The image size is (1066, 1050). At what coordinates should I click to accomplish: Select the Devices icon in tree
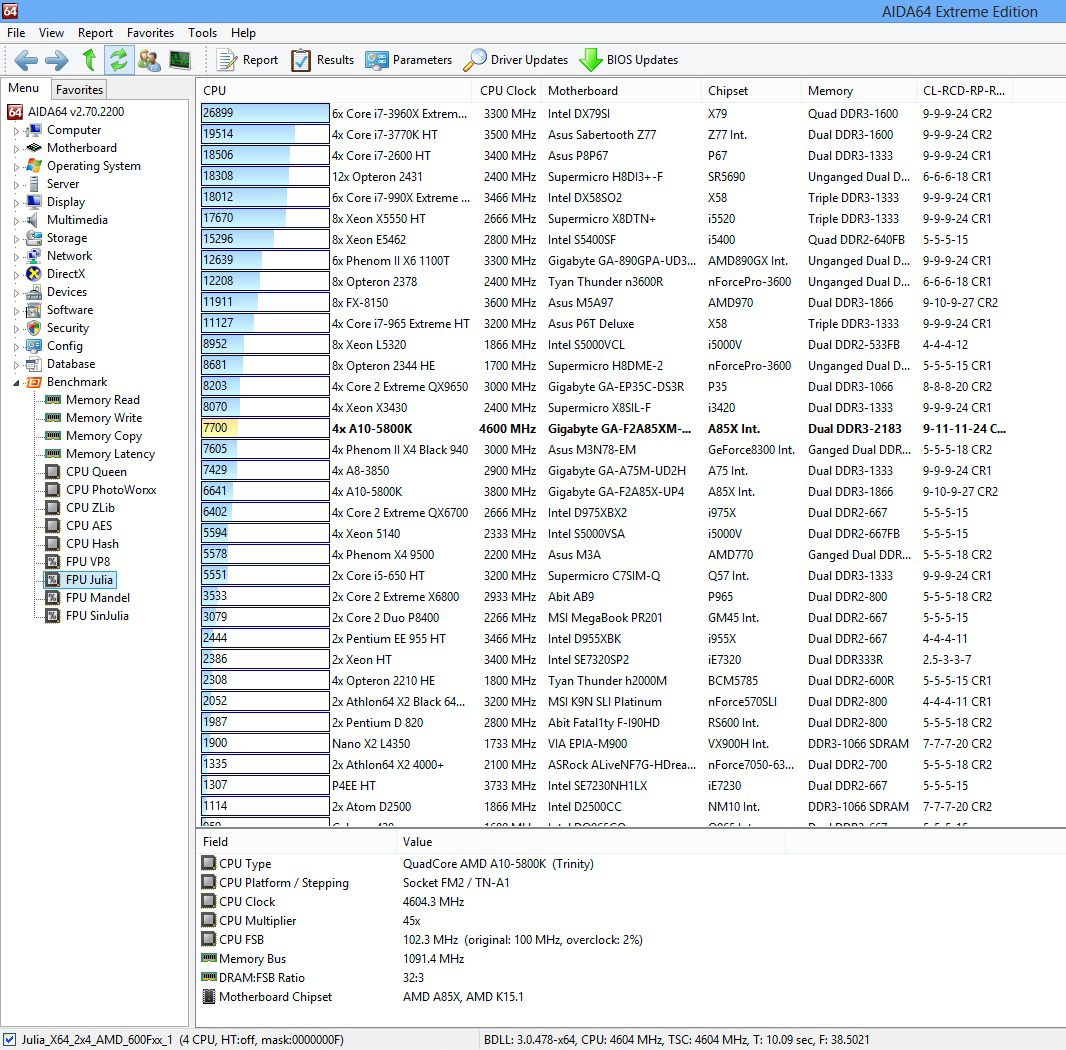tap(33, 292)
